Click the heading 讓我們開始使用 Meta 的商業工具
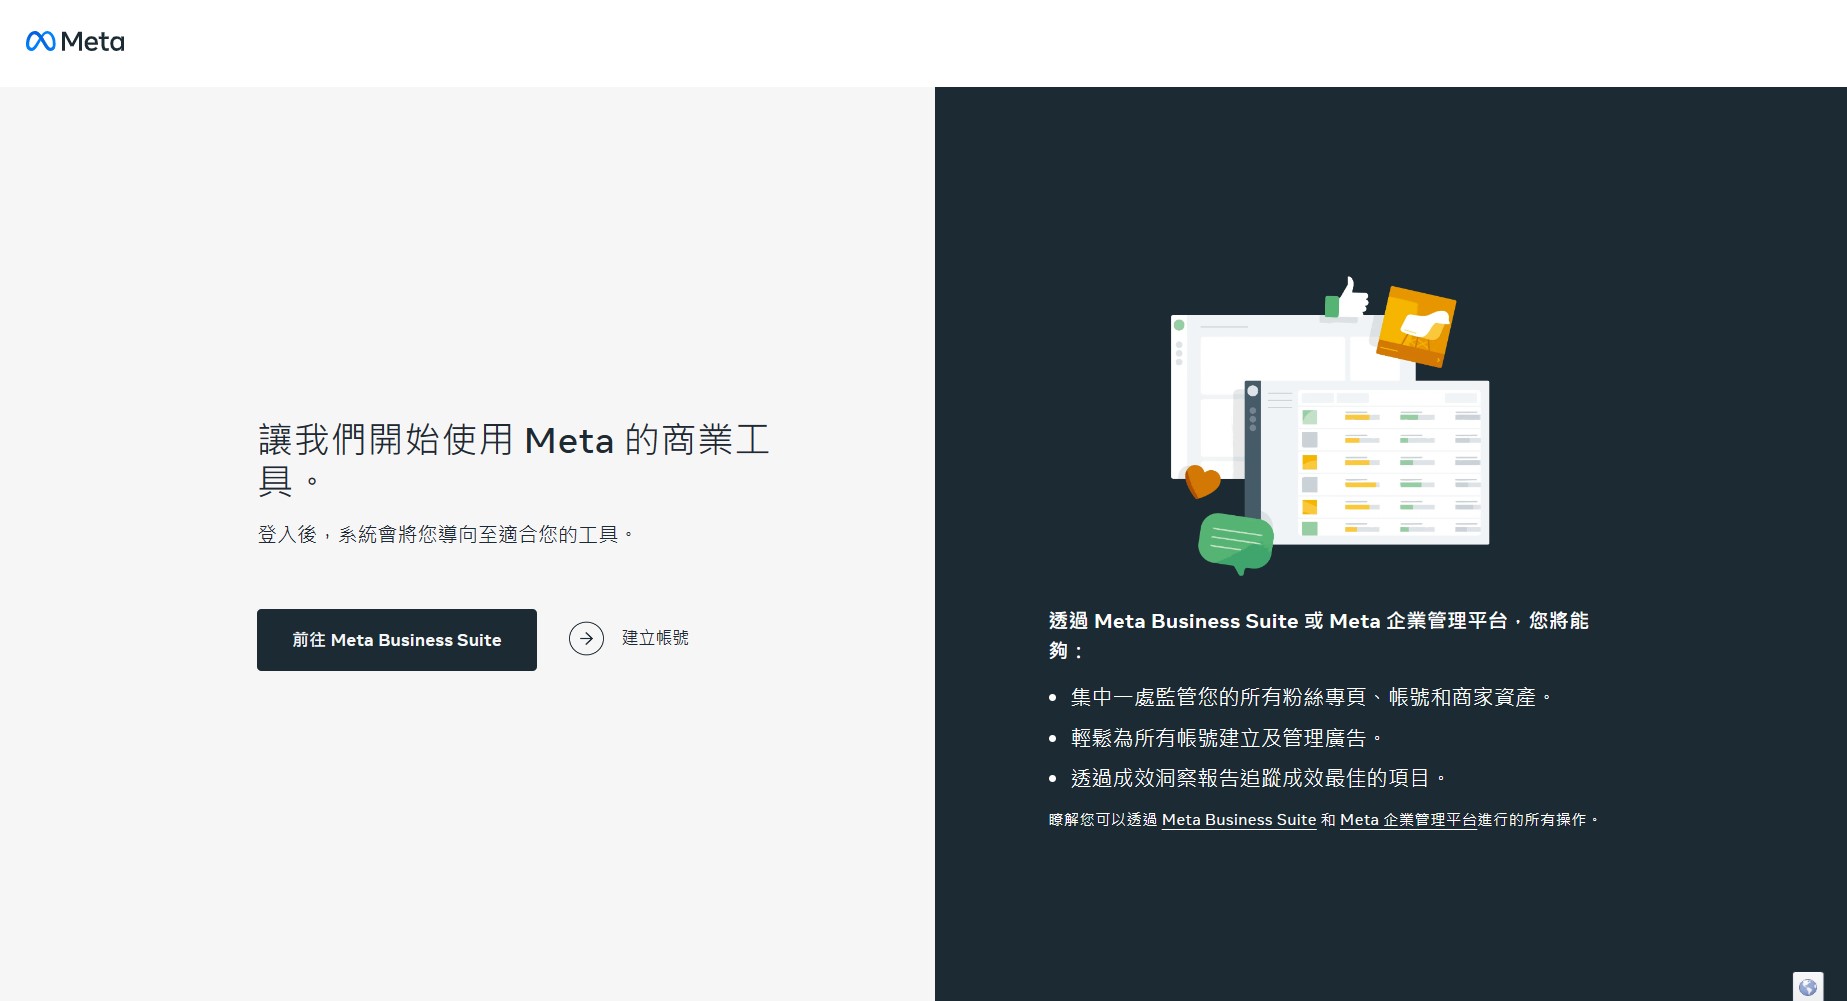 (x=514, y=460)
